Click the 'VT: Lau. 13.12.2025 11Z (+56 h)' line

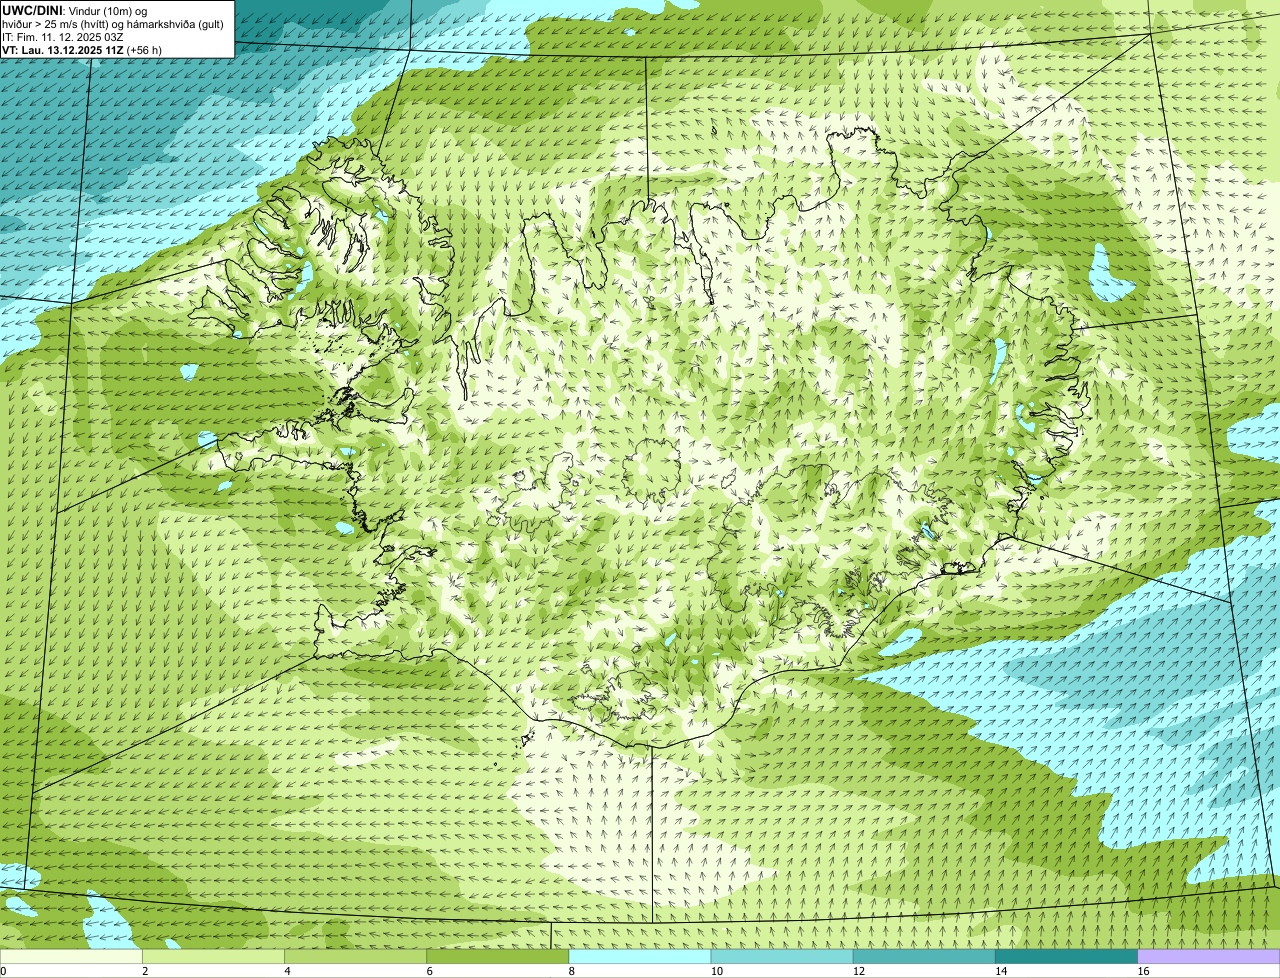point(82,50)
